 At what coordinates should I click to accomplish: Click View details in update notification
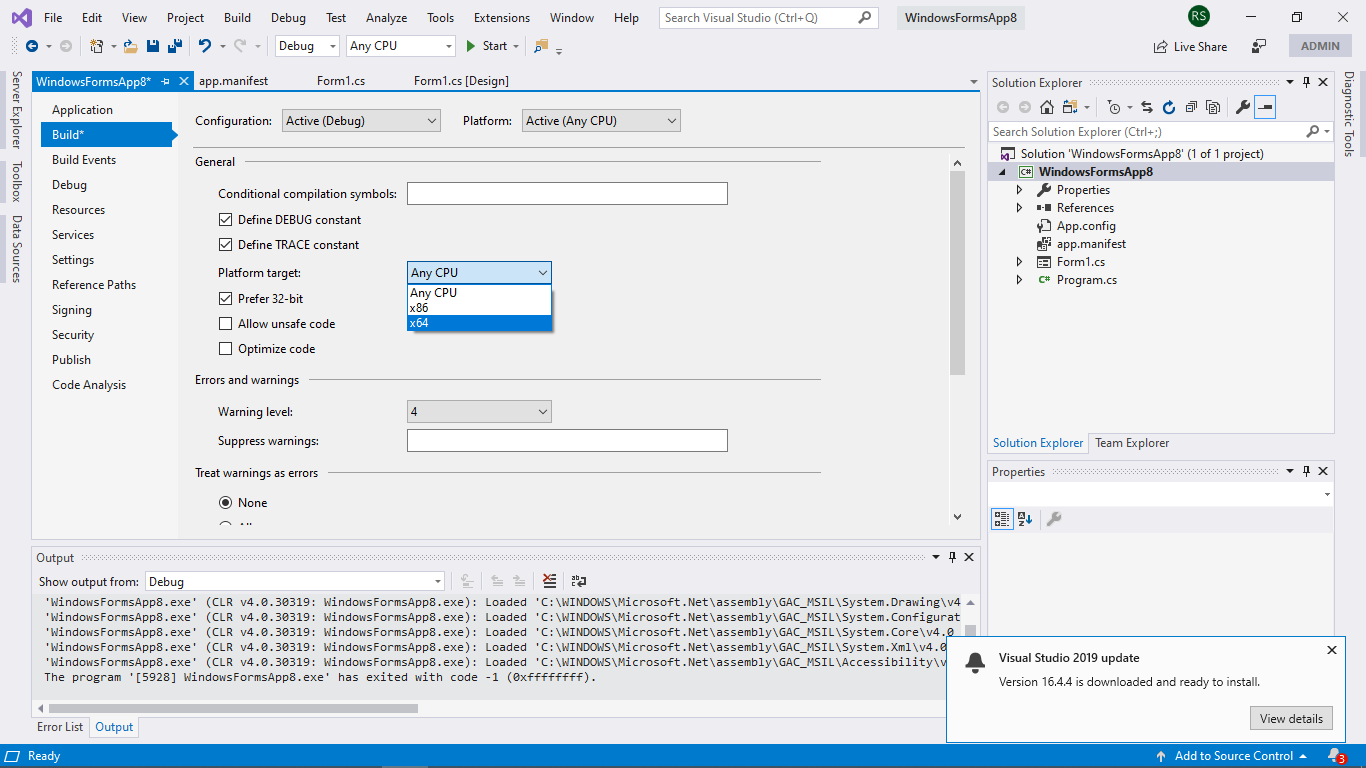pyautogui.click(x=1291, y=718)
